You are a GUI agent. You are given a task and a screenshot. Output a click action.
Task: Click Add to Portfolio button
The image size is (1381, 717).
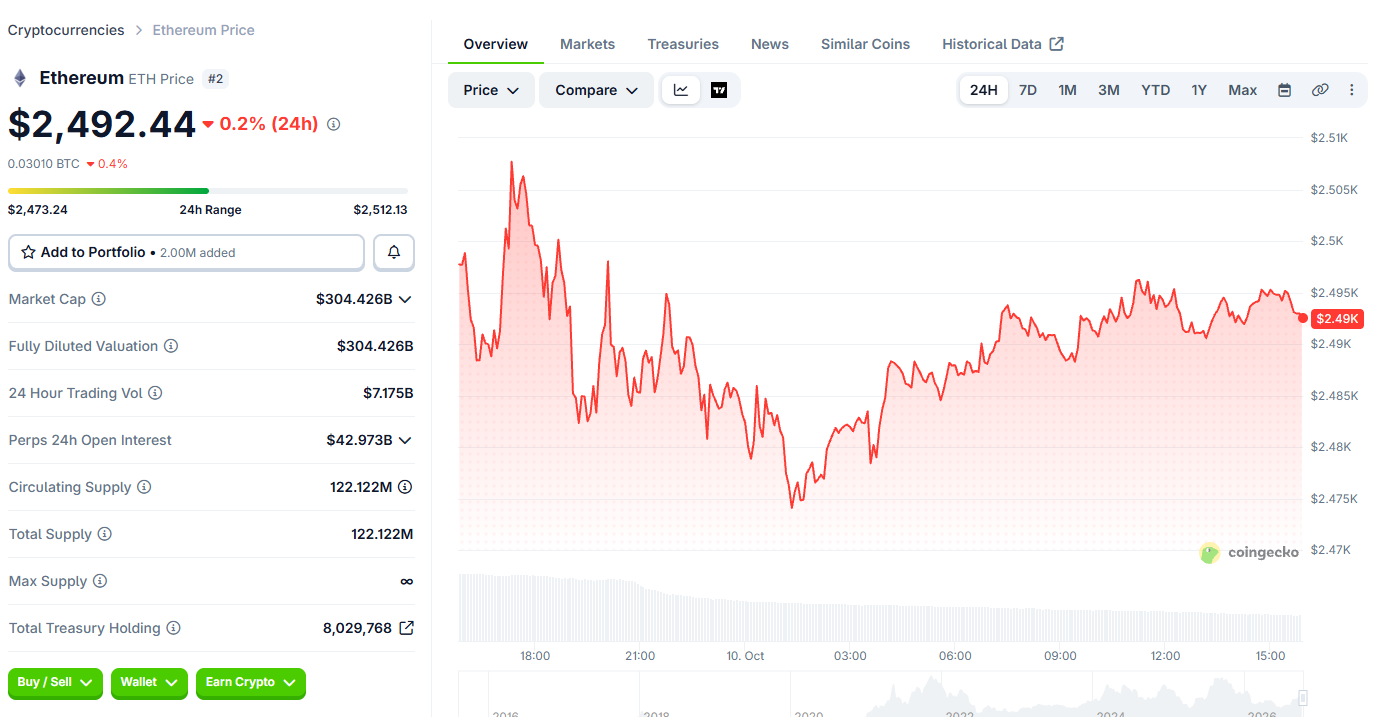(x=186, y=253)
